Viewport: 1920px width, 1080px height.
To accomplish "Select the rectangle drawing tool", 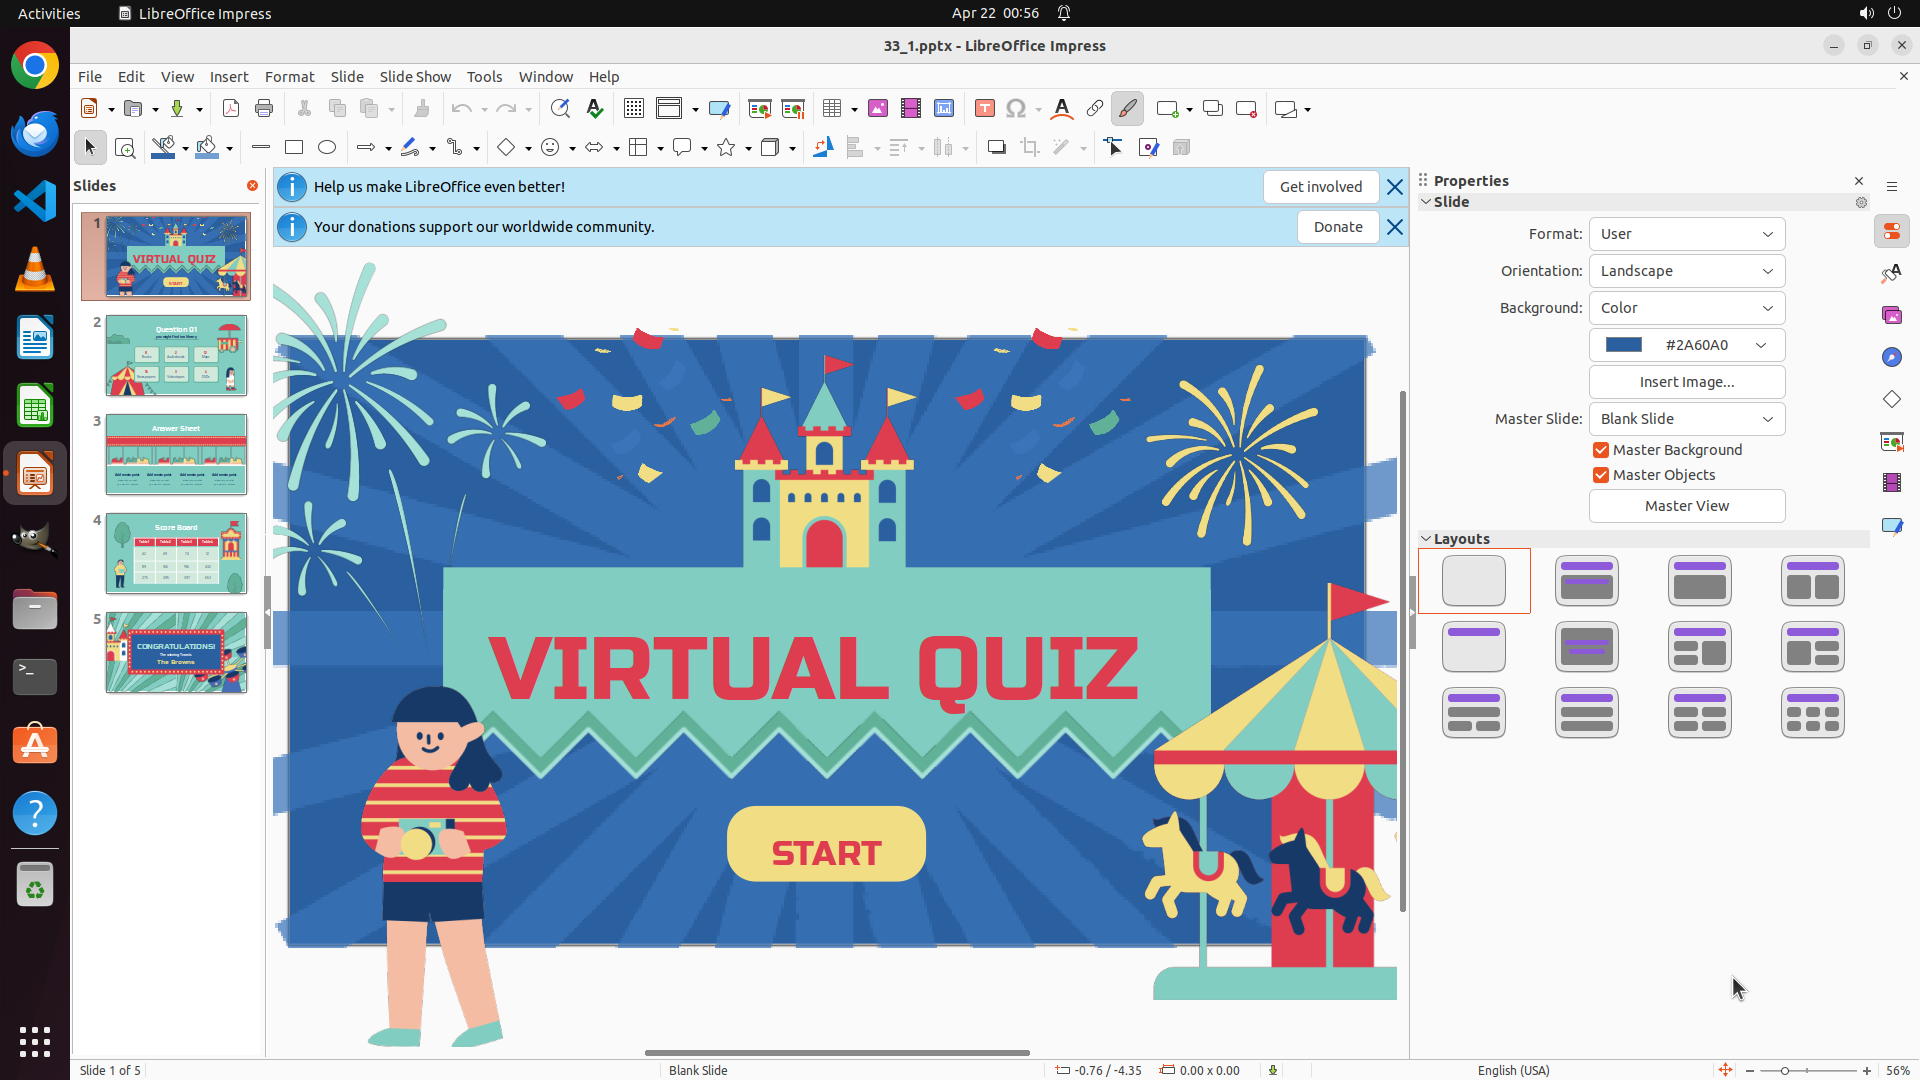I will 294,148.
